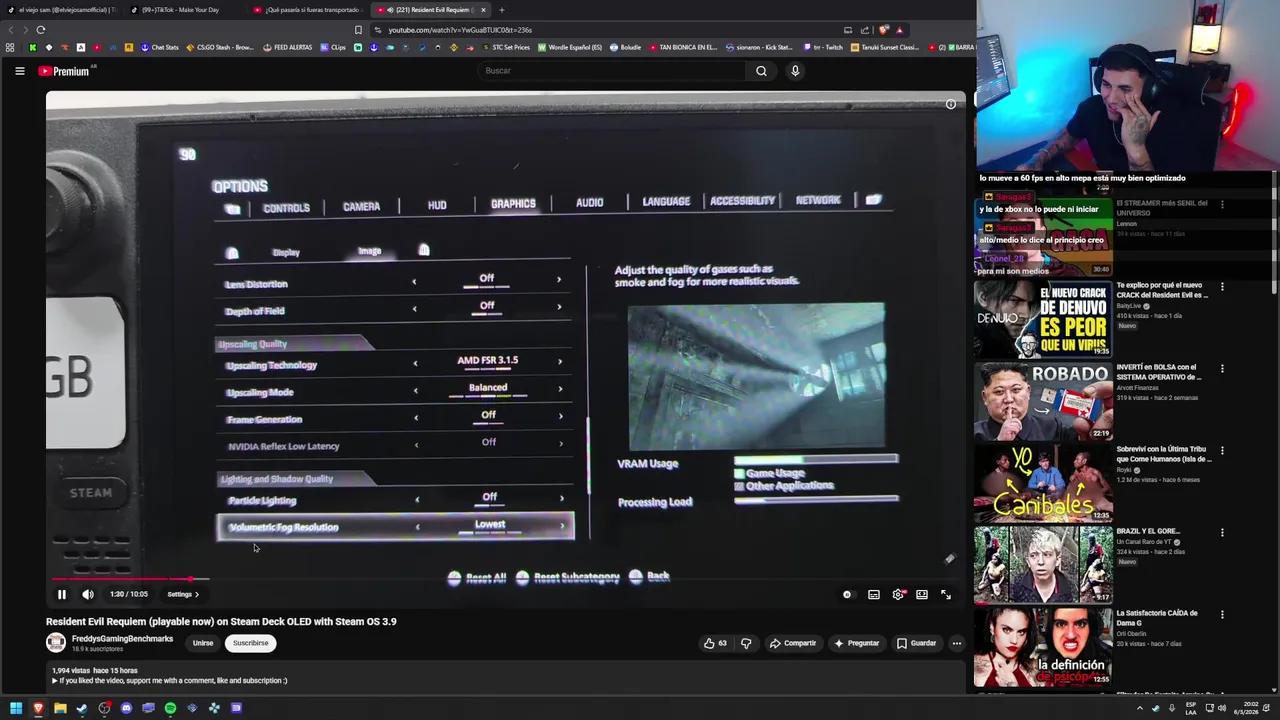Share the video via Compartir
1280x720 pixels.
click(x=793, y=643)
